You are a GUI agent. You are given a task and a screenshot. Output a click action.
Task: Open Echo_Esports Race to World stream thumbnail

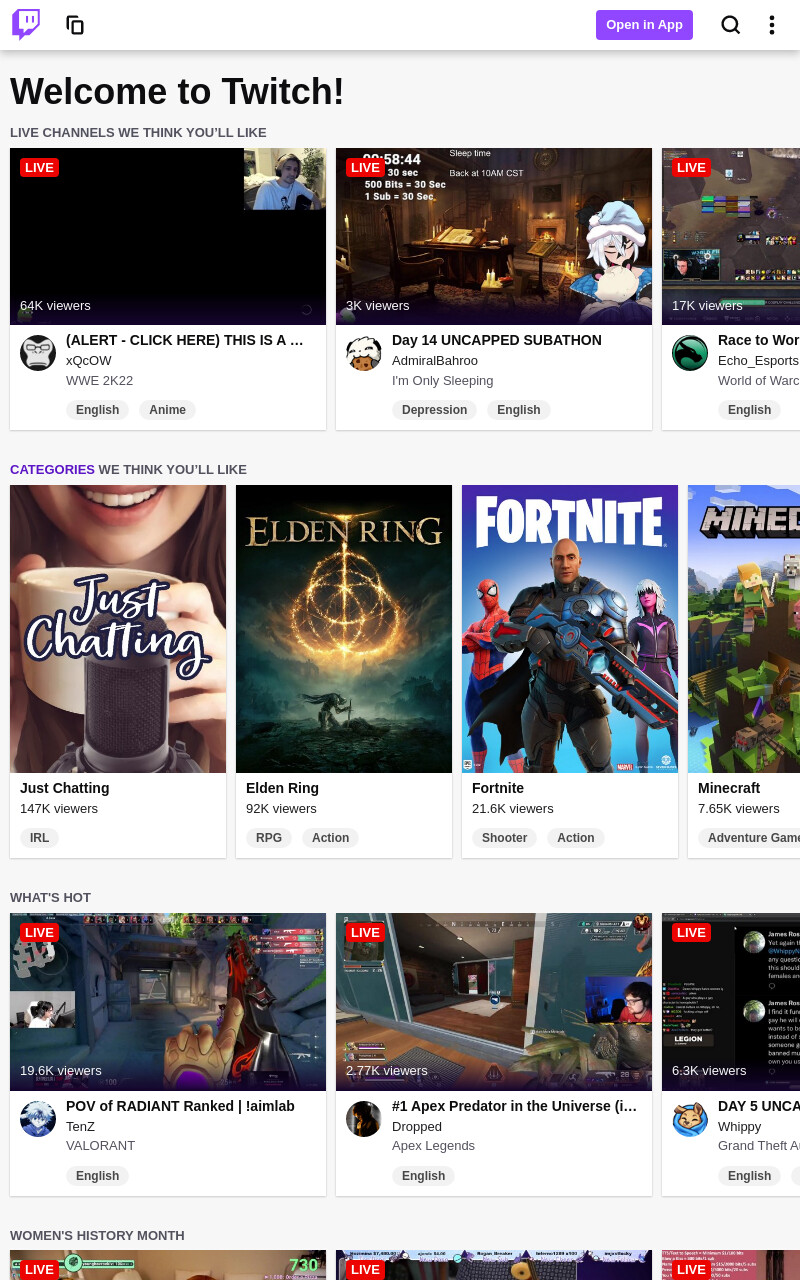pos(731,236)
